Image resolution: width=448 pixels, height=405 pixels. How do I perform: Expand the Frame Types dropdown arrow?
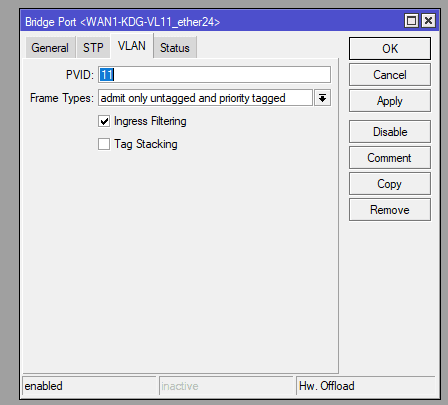pyautogui.click(x=322, y=98)
